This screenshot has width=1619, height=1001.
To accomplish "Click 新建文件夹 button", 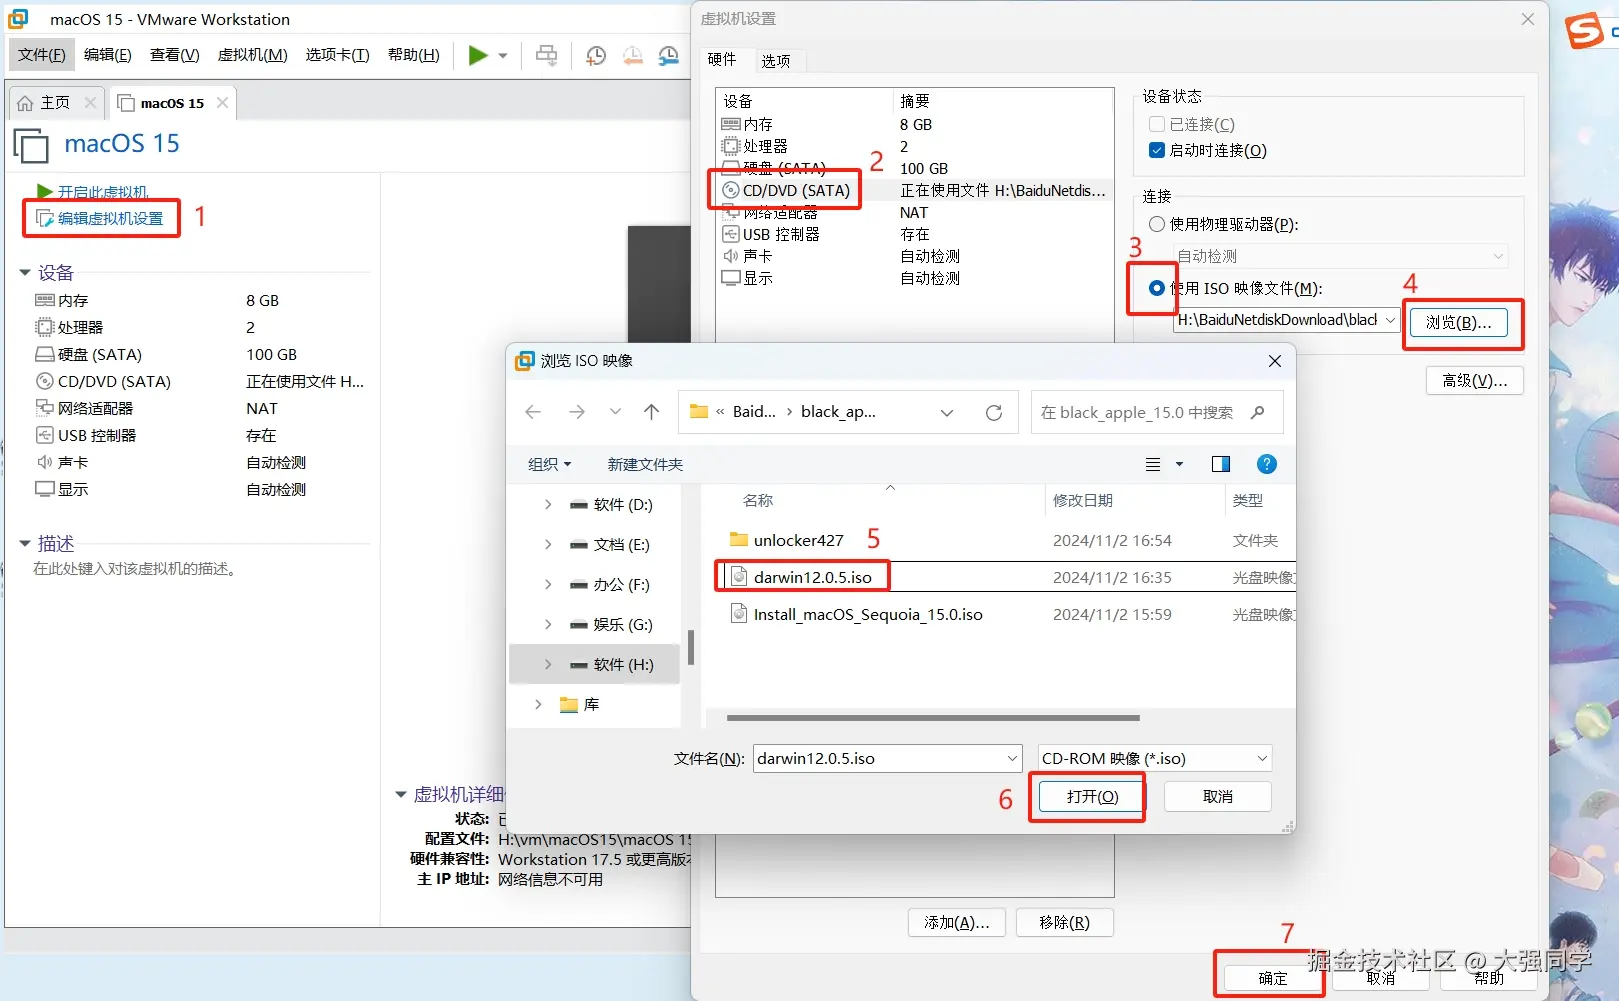I will pyautogui.click(x=645, y=464).
